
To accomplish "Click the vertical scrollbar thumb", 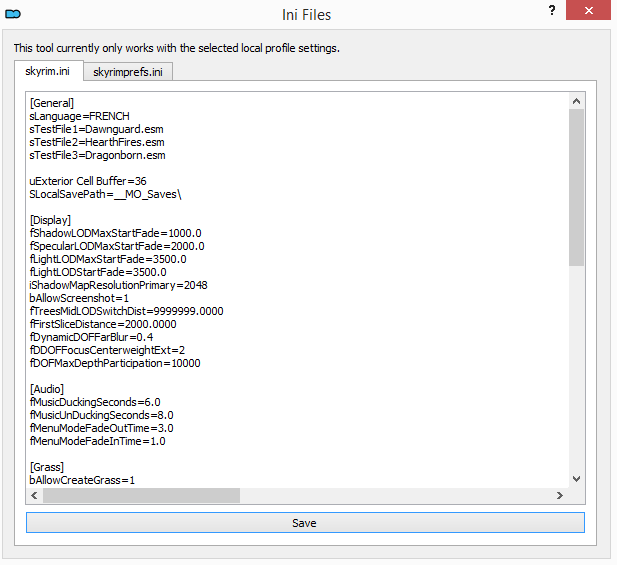I will point(576,188).
